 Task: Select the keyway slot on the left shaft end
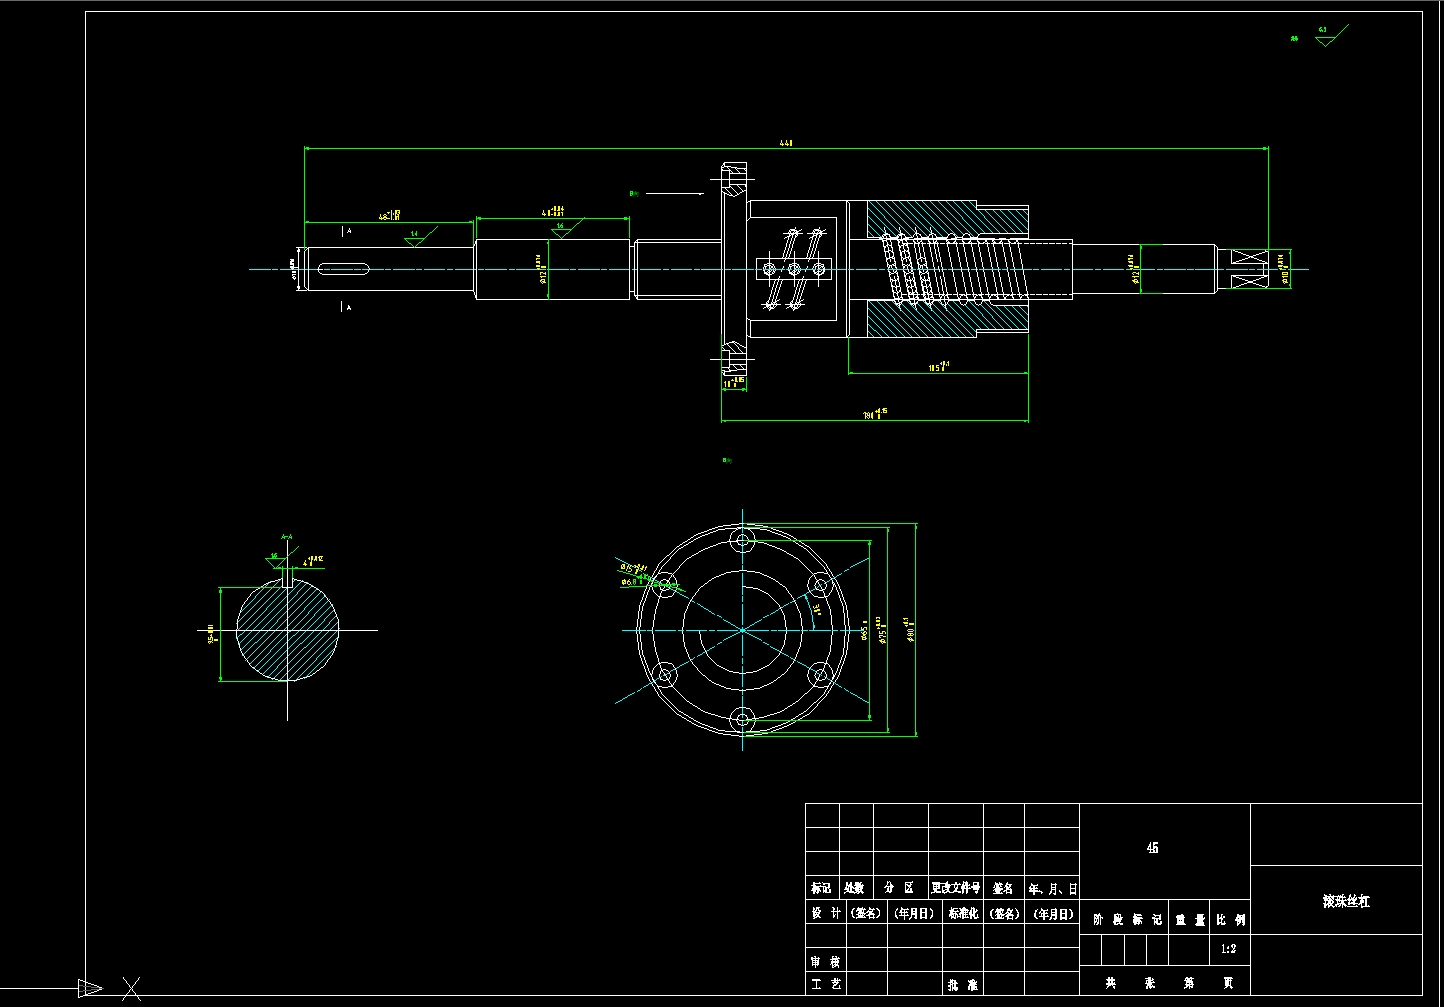(x=341, y=268)
